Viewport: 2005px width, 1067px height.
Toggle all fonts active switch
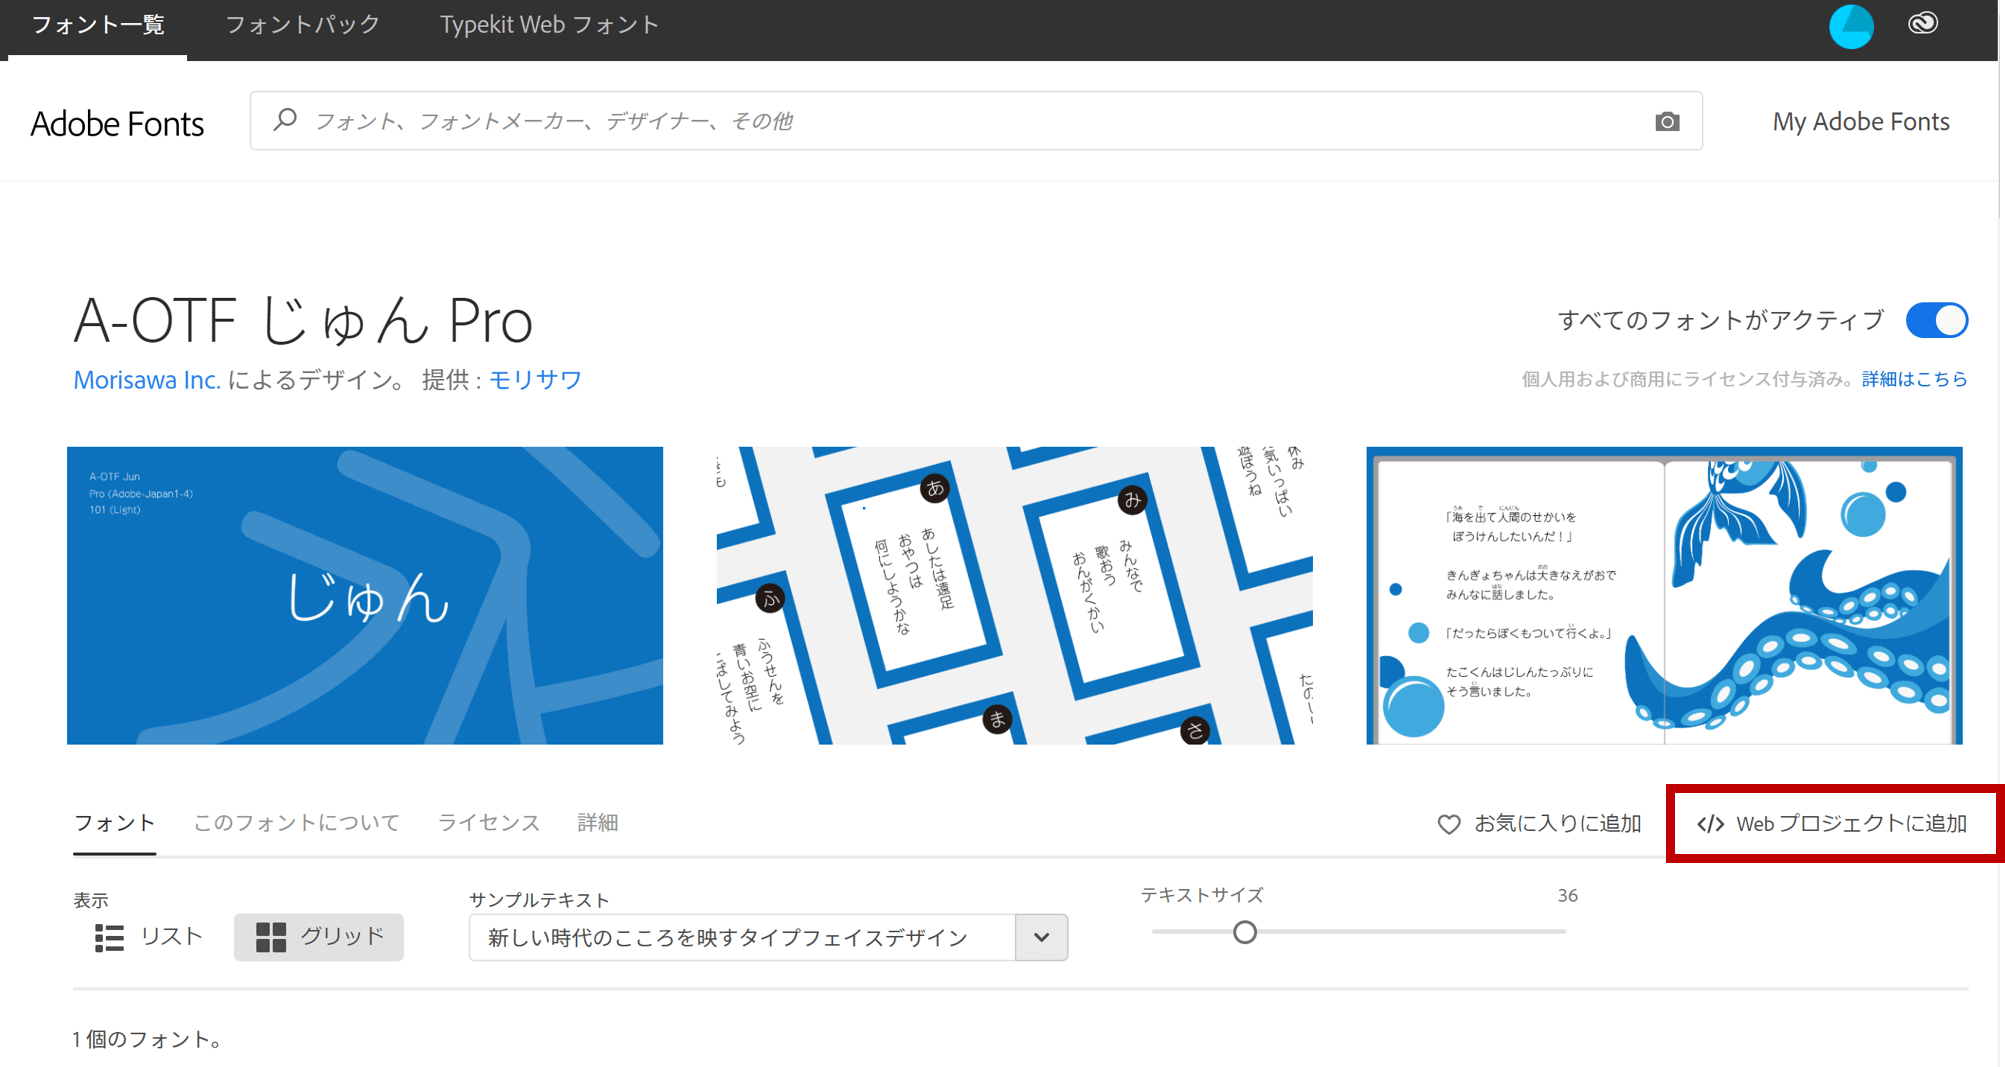[x=1936, y=321]
